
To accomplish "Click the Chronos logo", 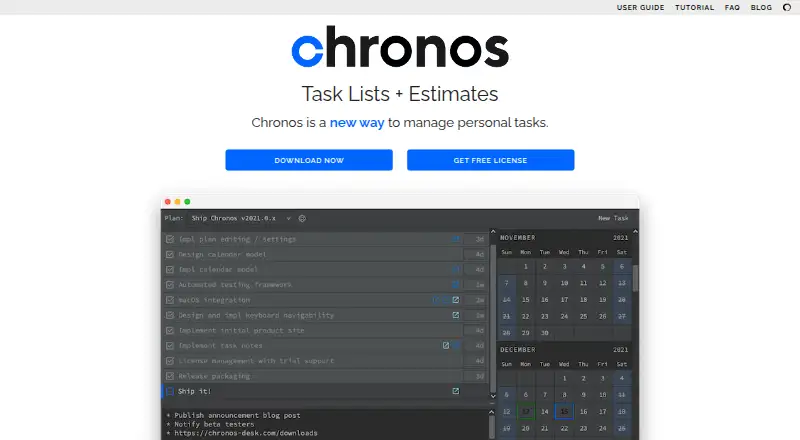I will (x=400, y=47).
